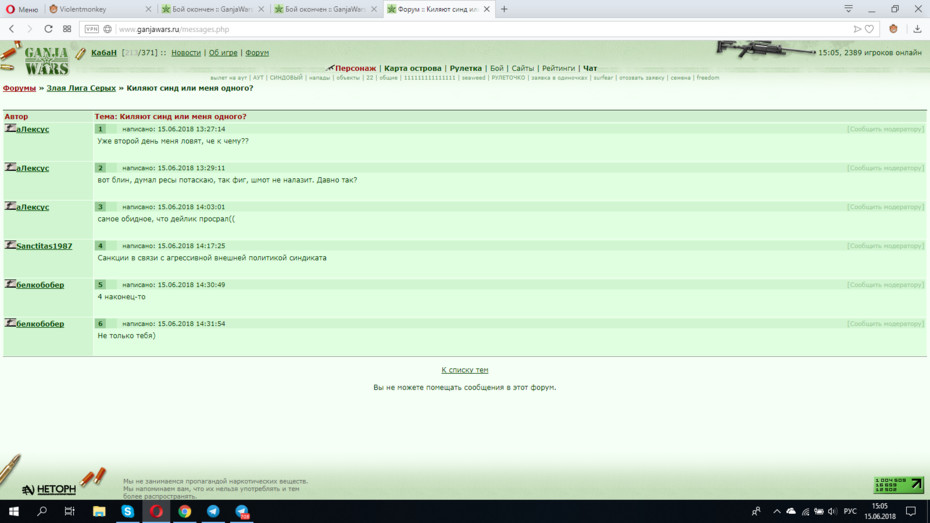Open аЛексус profile on post 1
The width and height of the screenshot is (930, 523).
point(33,129)
